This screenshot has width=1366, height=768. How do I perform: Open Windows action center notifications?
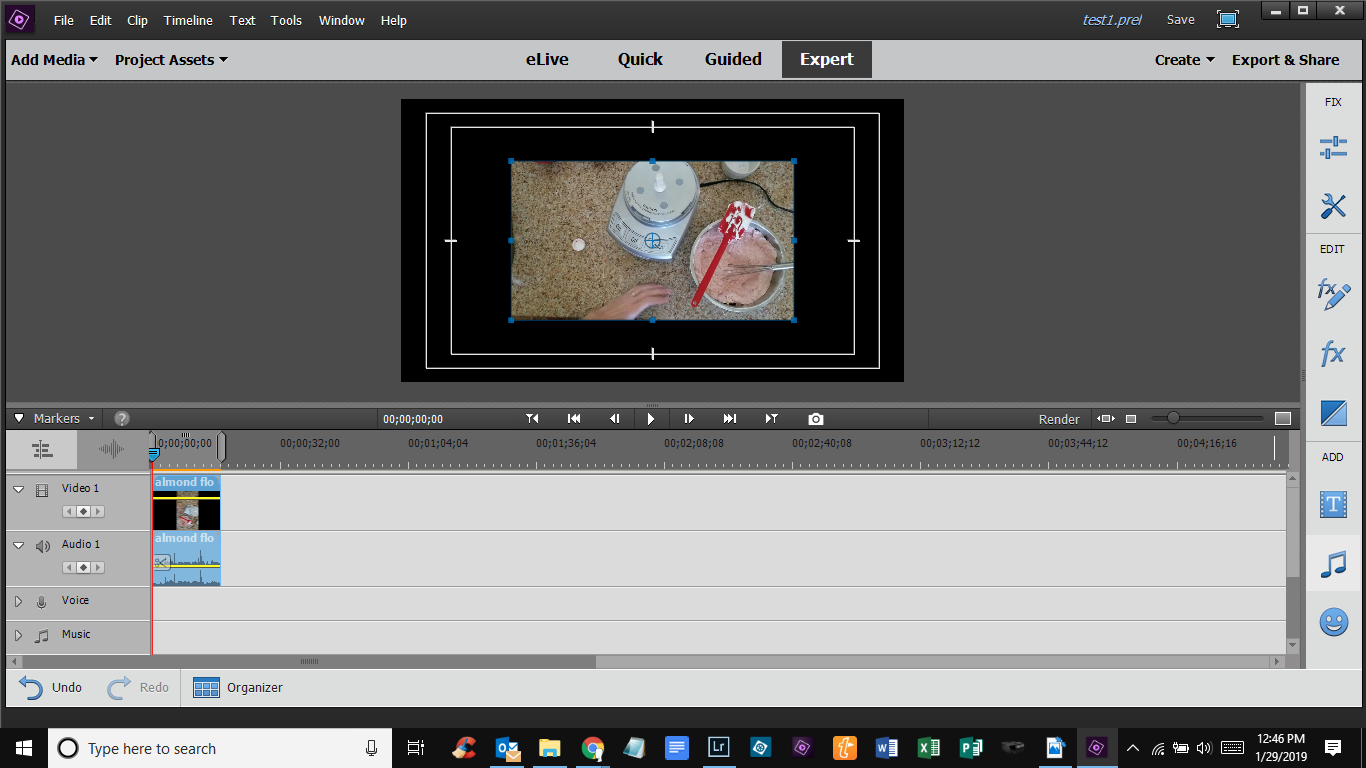point(1332,748)
